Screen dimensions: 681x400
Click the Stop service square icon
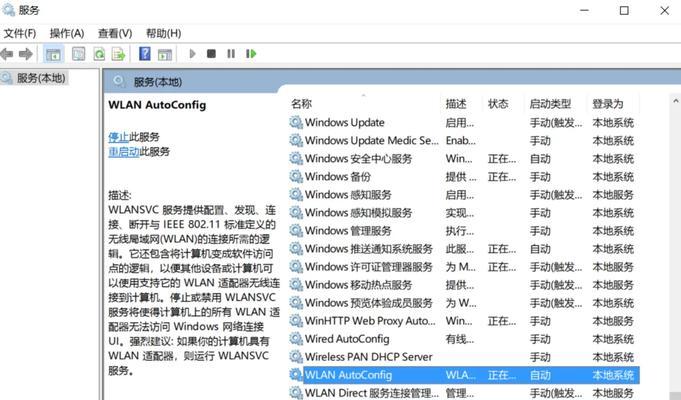click(x=212, y=54)
